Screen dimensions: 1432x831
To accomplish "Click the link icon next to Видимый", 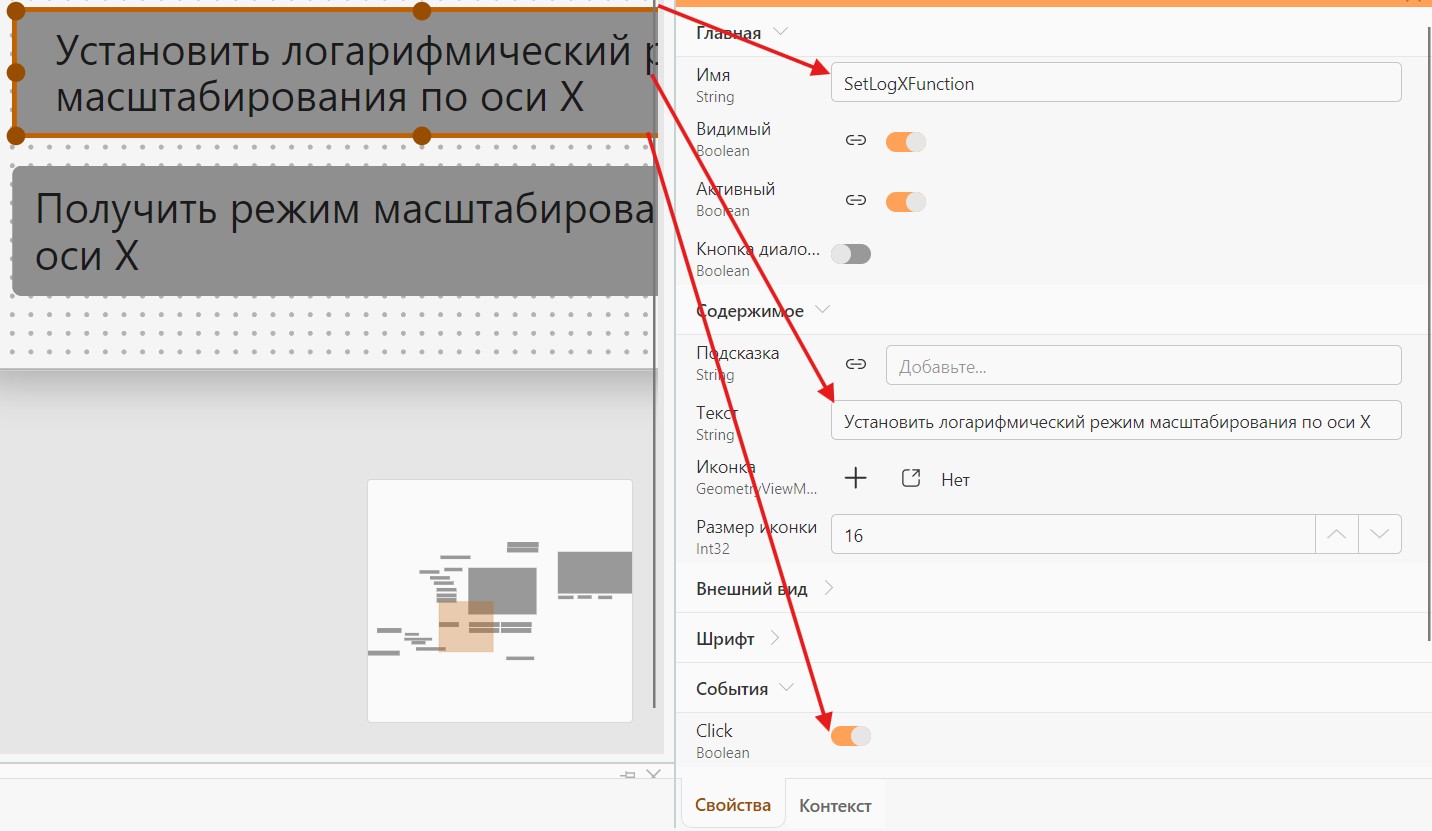I will coord(855,141).
